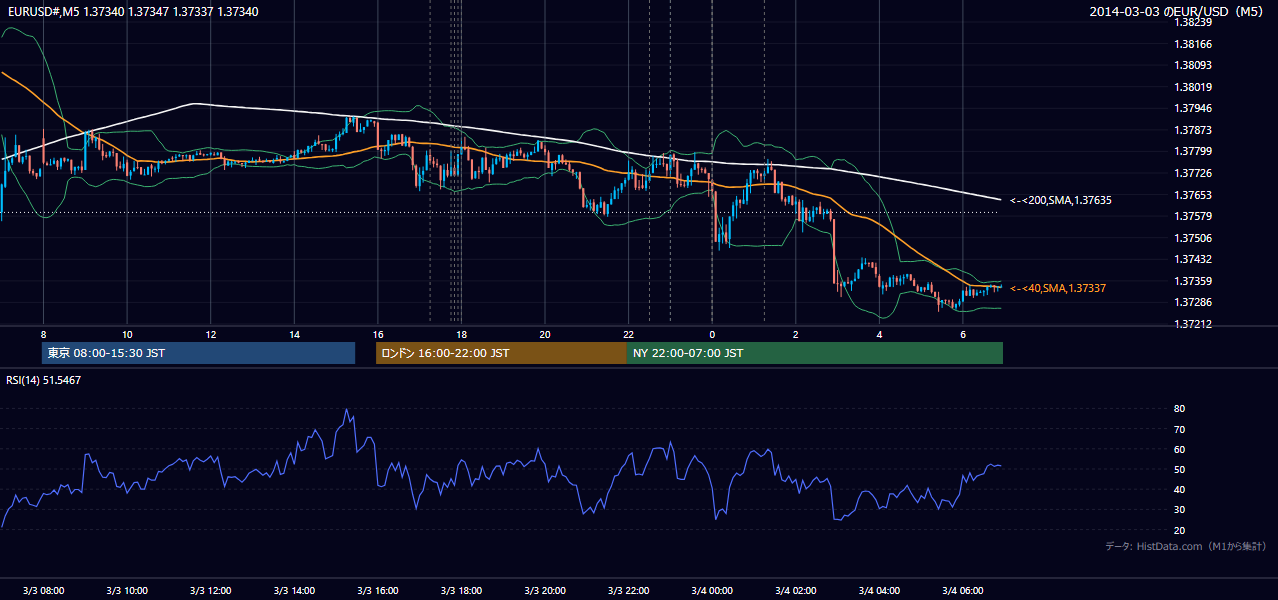Click price axis value 1.38093
Image resolution: width=1278 pixels, height=600 pixels.
tap(1193, 65)
